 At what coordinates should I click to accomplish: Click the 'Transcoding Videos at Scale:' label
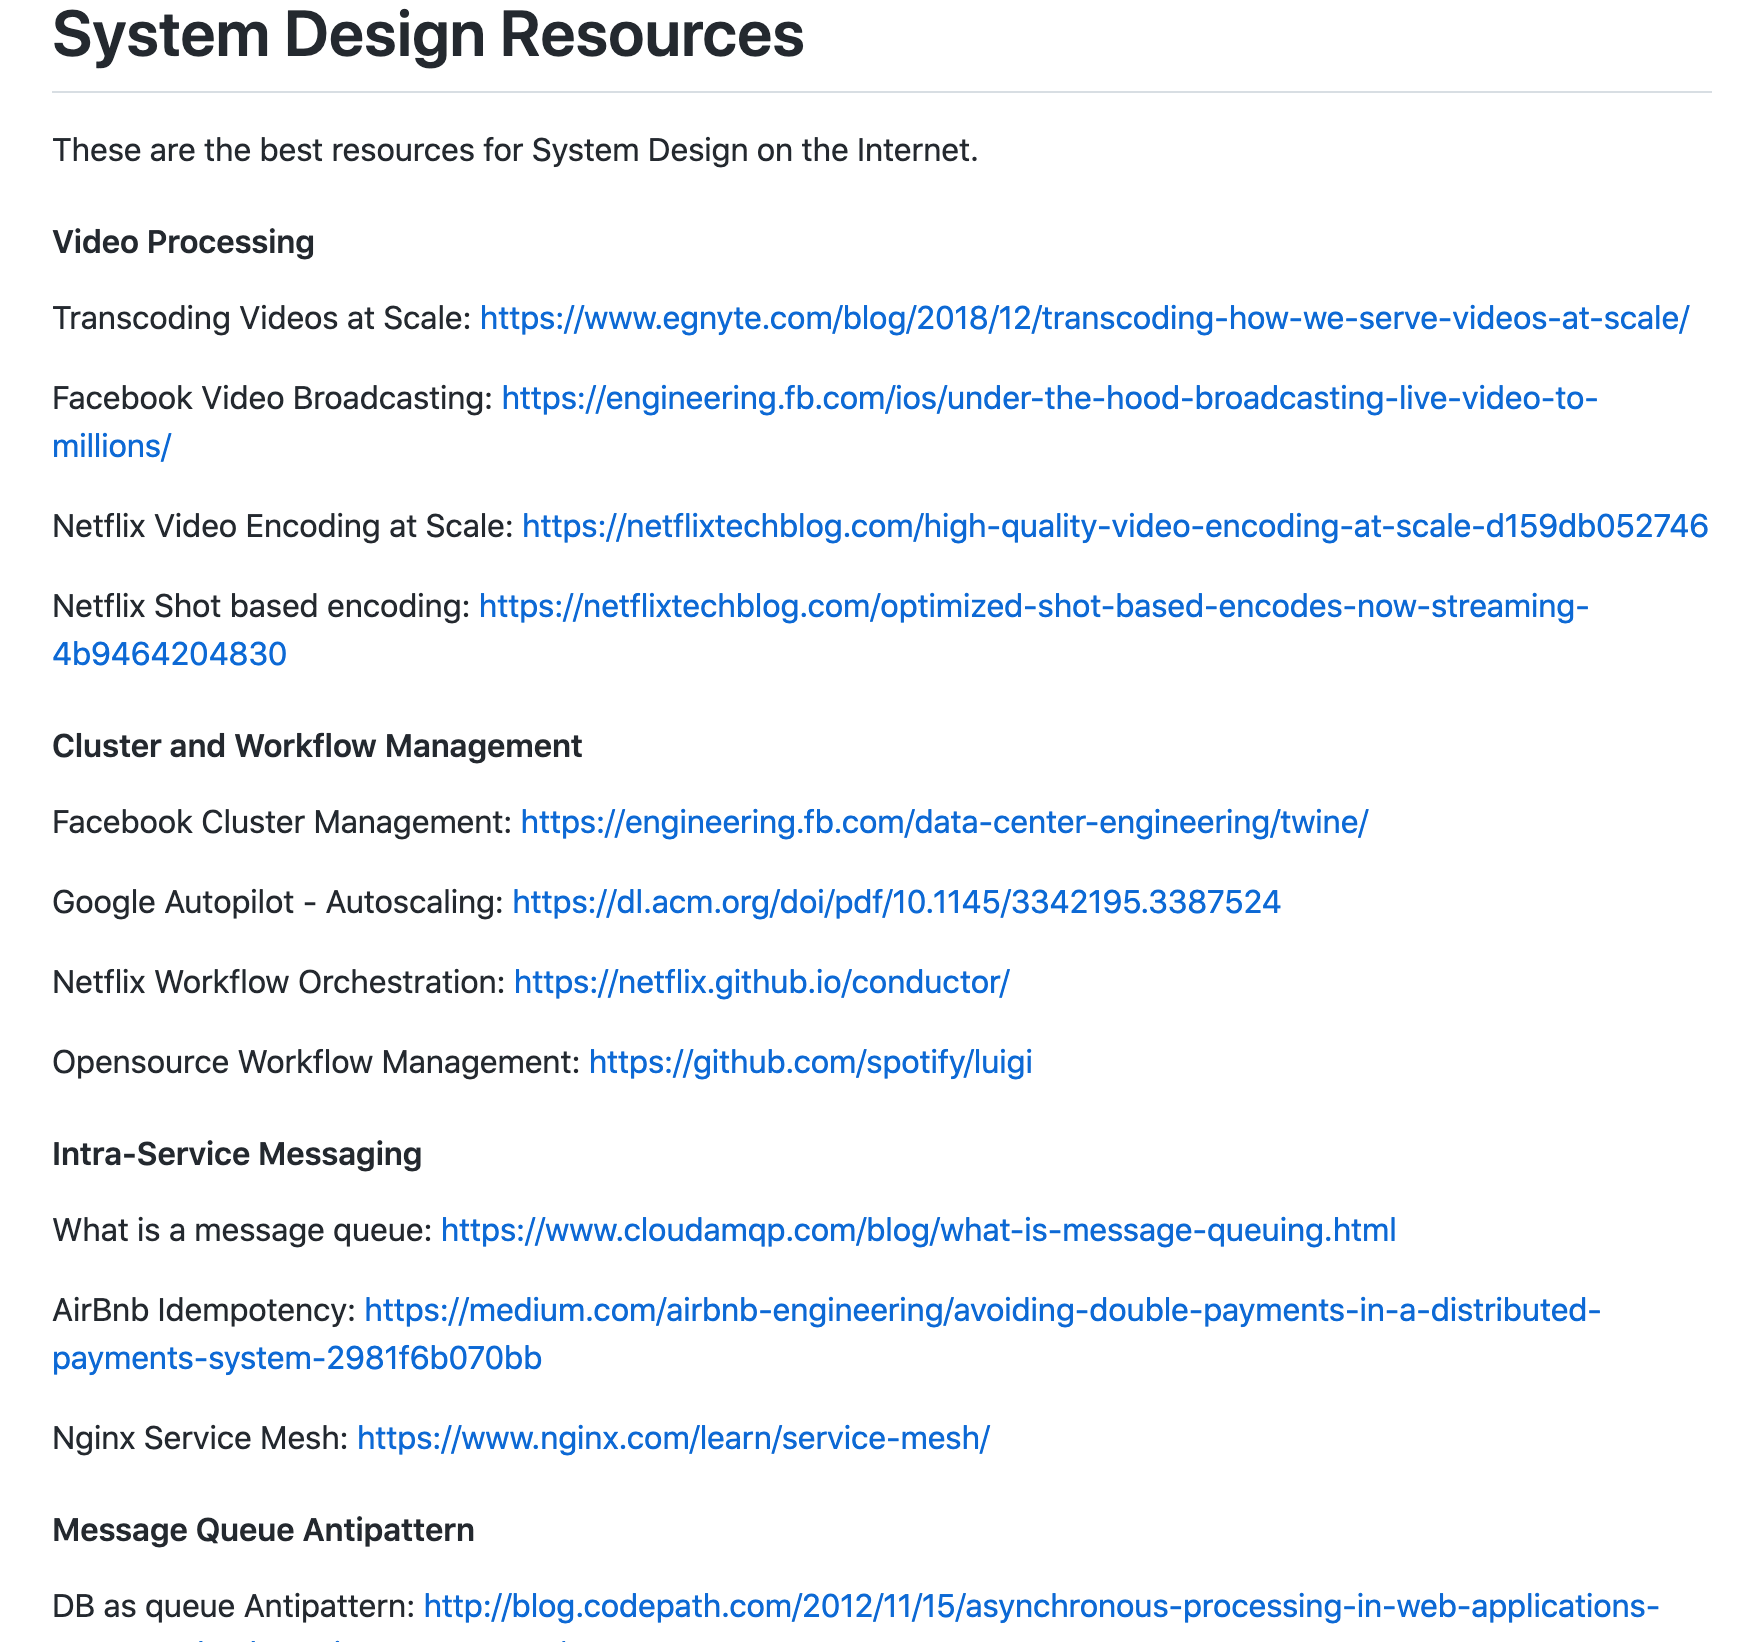coord(262,318)
